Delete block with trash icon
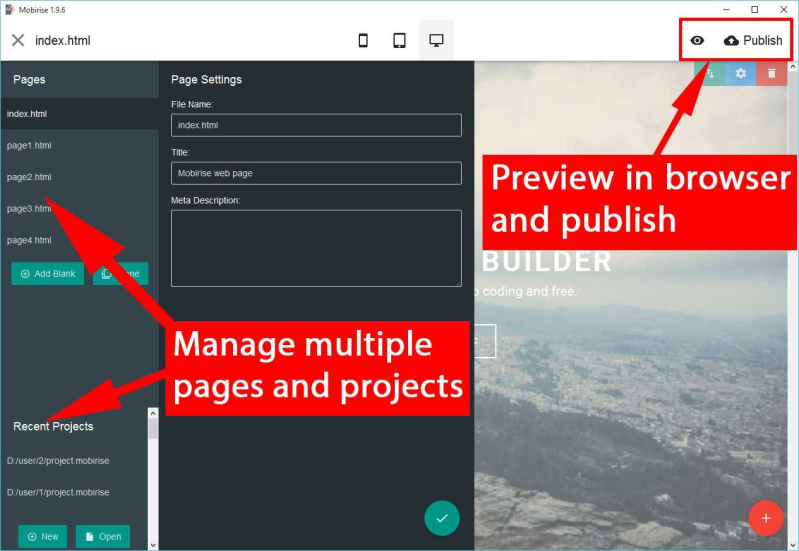The width and height of the screenshot is (799, 551). pos(771,73)
